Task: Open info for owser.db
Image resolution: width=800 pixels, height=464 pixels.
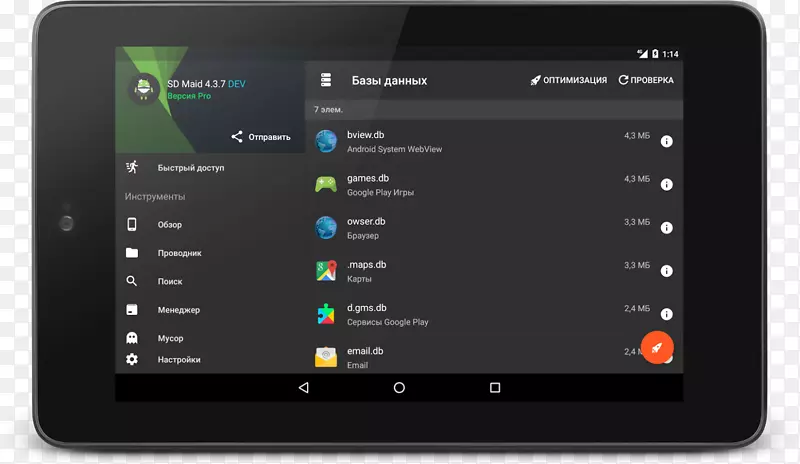Action: tap(666, 228)
